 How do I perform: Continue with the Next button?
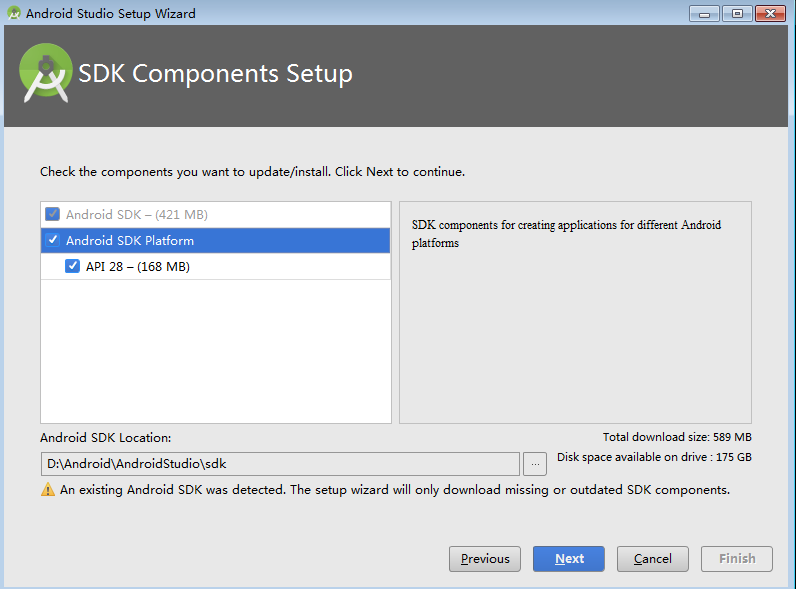[569, 559]
